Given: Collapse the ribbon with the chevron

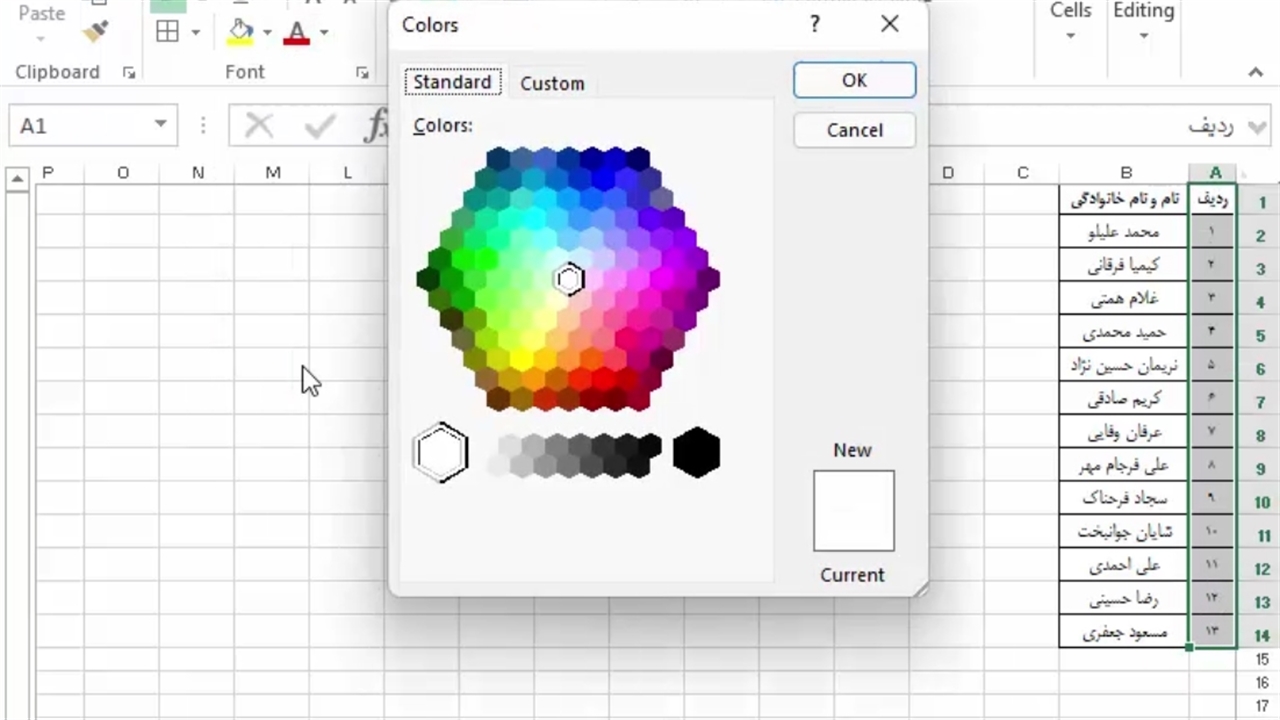Looking at the screenshot, I should point(1256,73).
